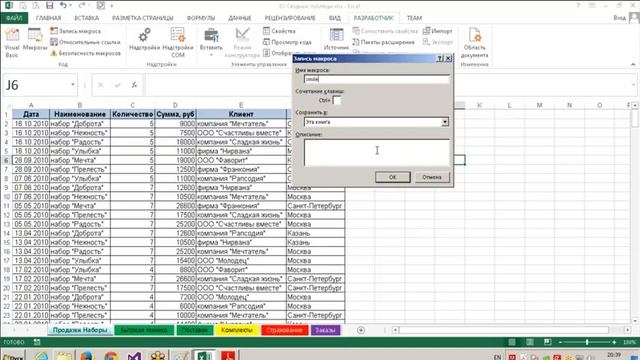Click zoom out minus button
Screen dimensions: 640x360
tap(560, 342)
